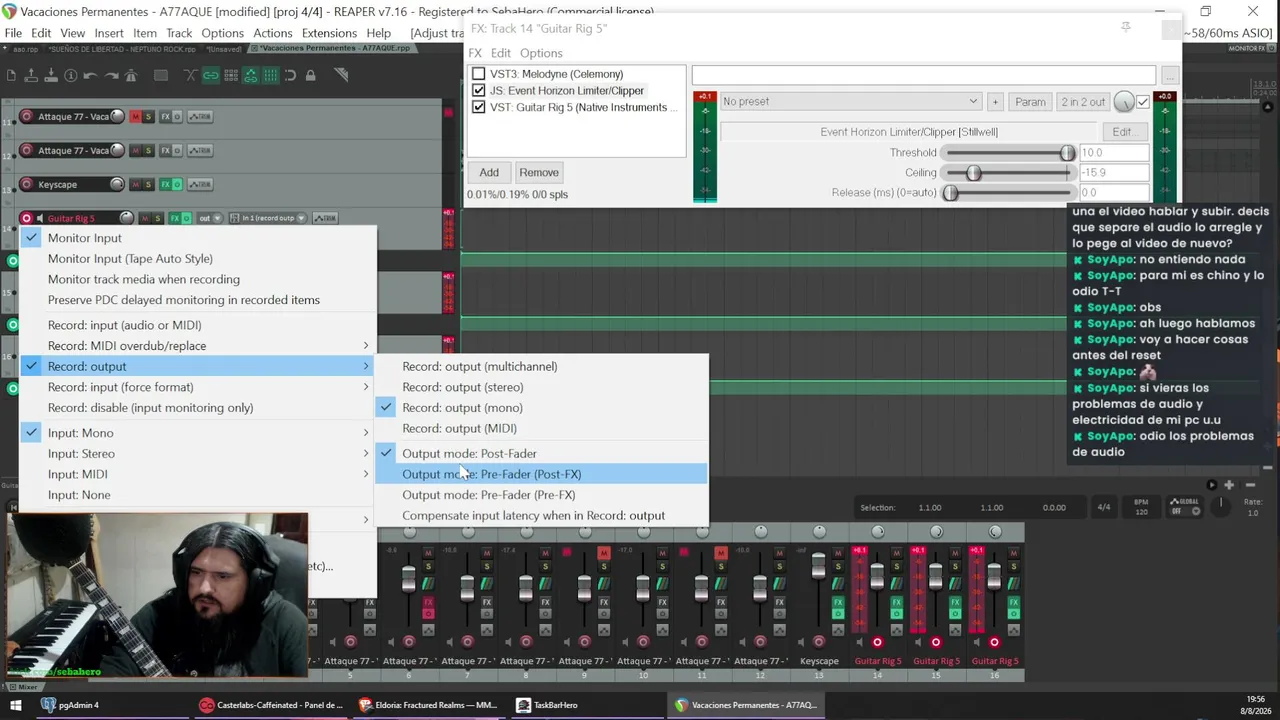Click the Redo arrow icon
1280x720 pixels.
click(x=111, y=75)
